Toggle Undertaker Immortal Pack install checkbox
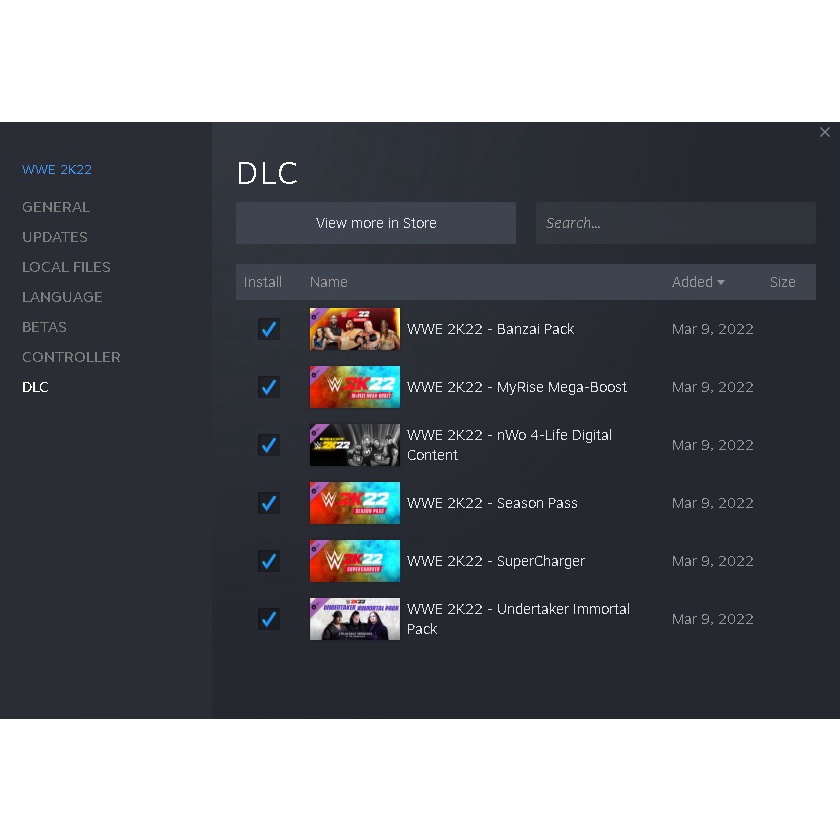The width and height of the screenshot is (840, 840). (x=268, y=619)
